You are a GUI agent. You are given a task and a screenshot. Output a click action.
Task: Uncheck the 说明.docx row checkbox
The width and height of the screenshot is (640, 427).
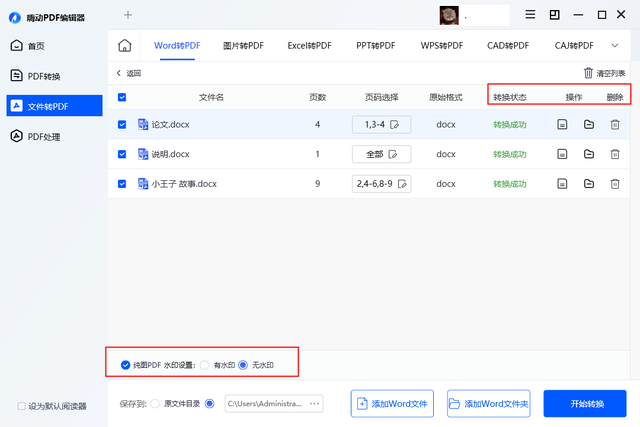pos(122,154)
